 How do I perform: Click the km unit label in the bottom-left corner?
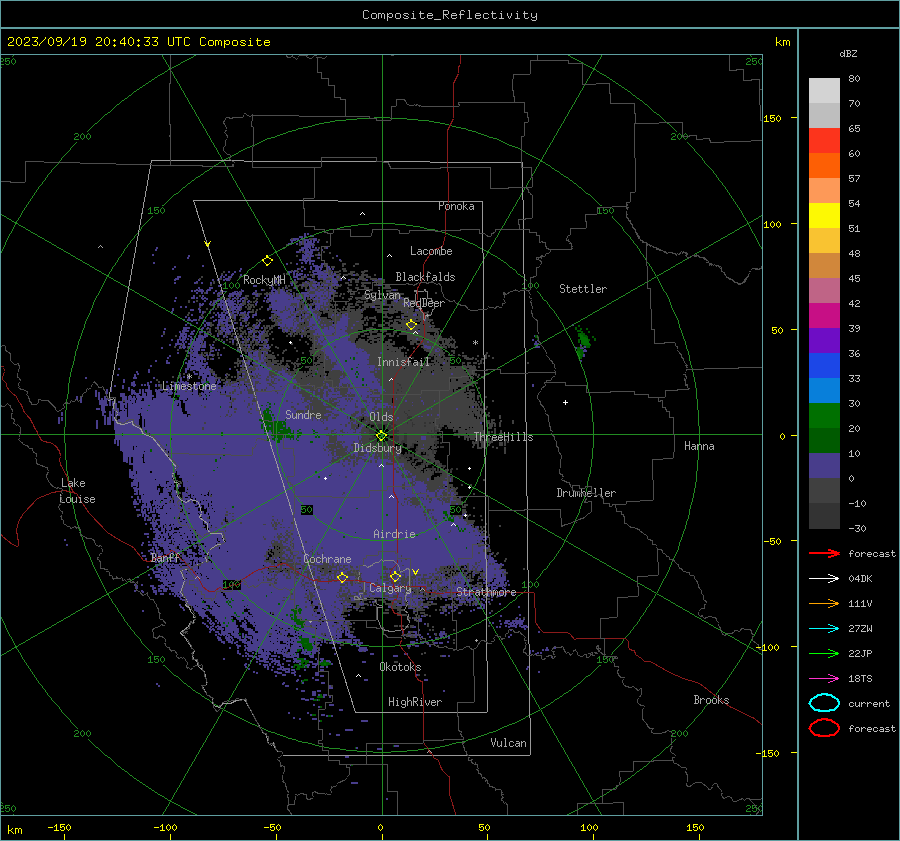14,830
